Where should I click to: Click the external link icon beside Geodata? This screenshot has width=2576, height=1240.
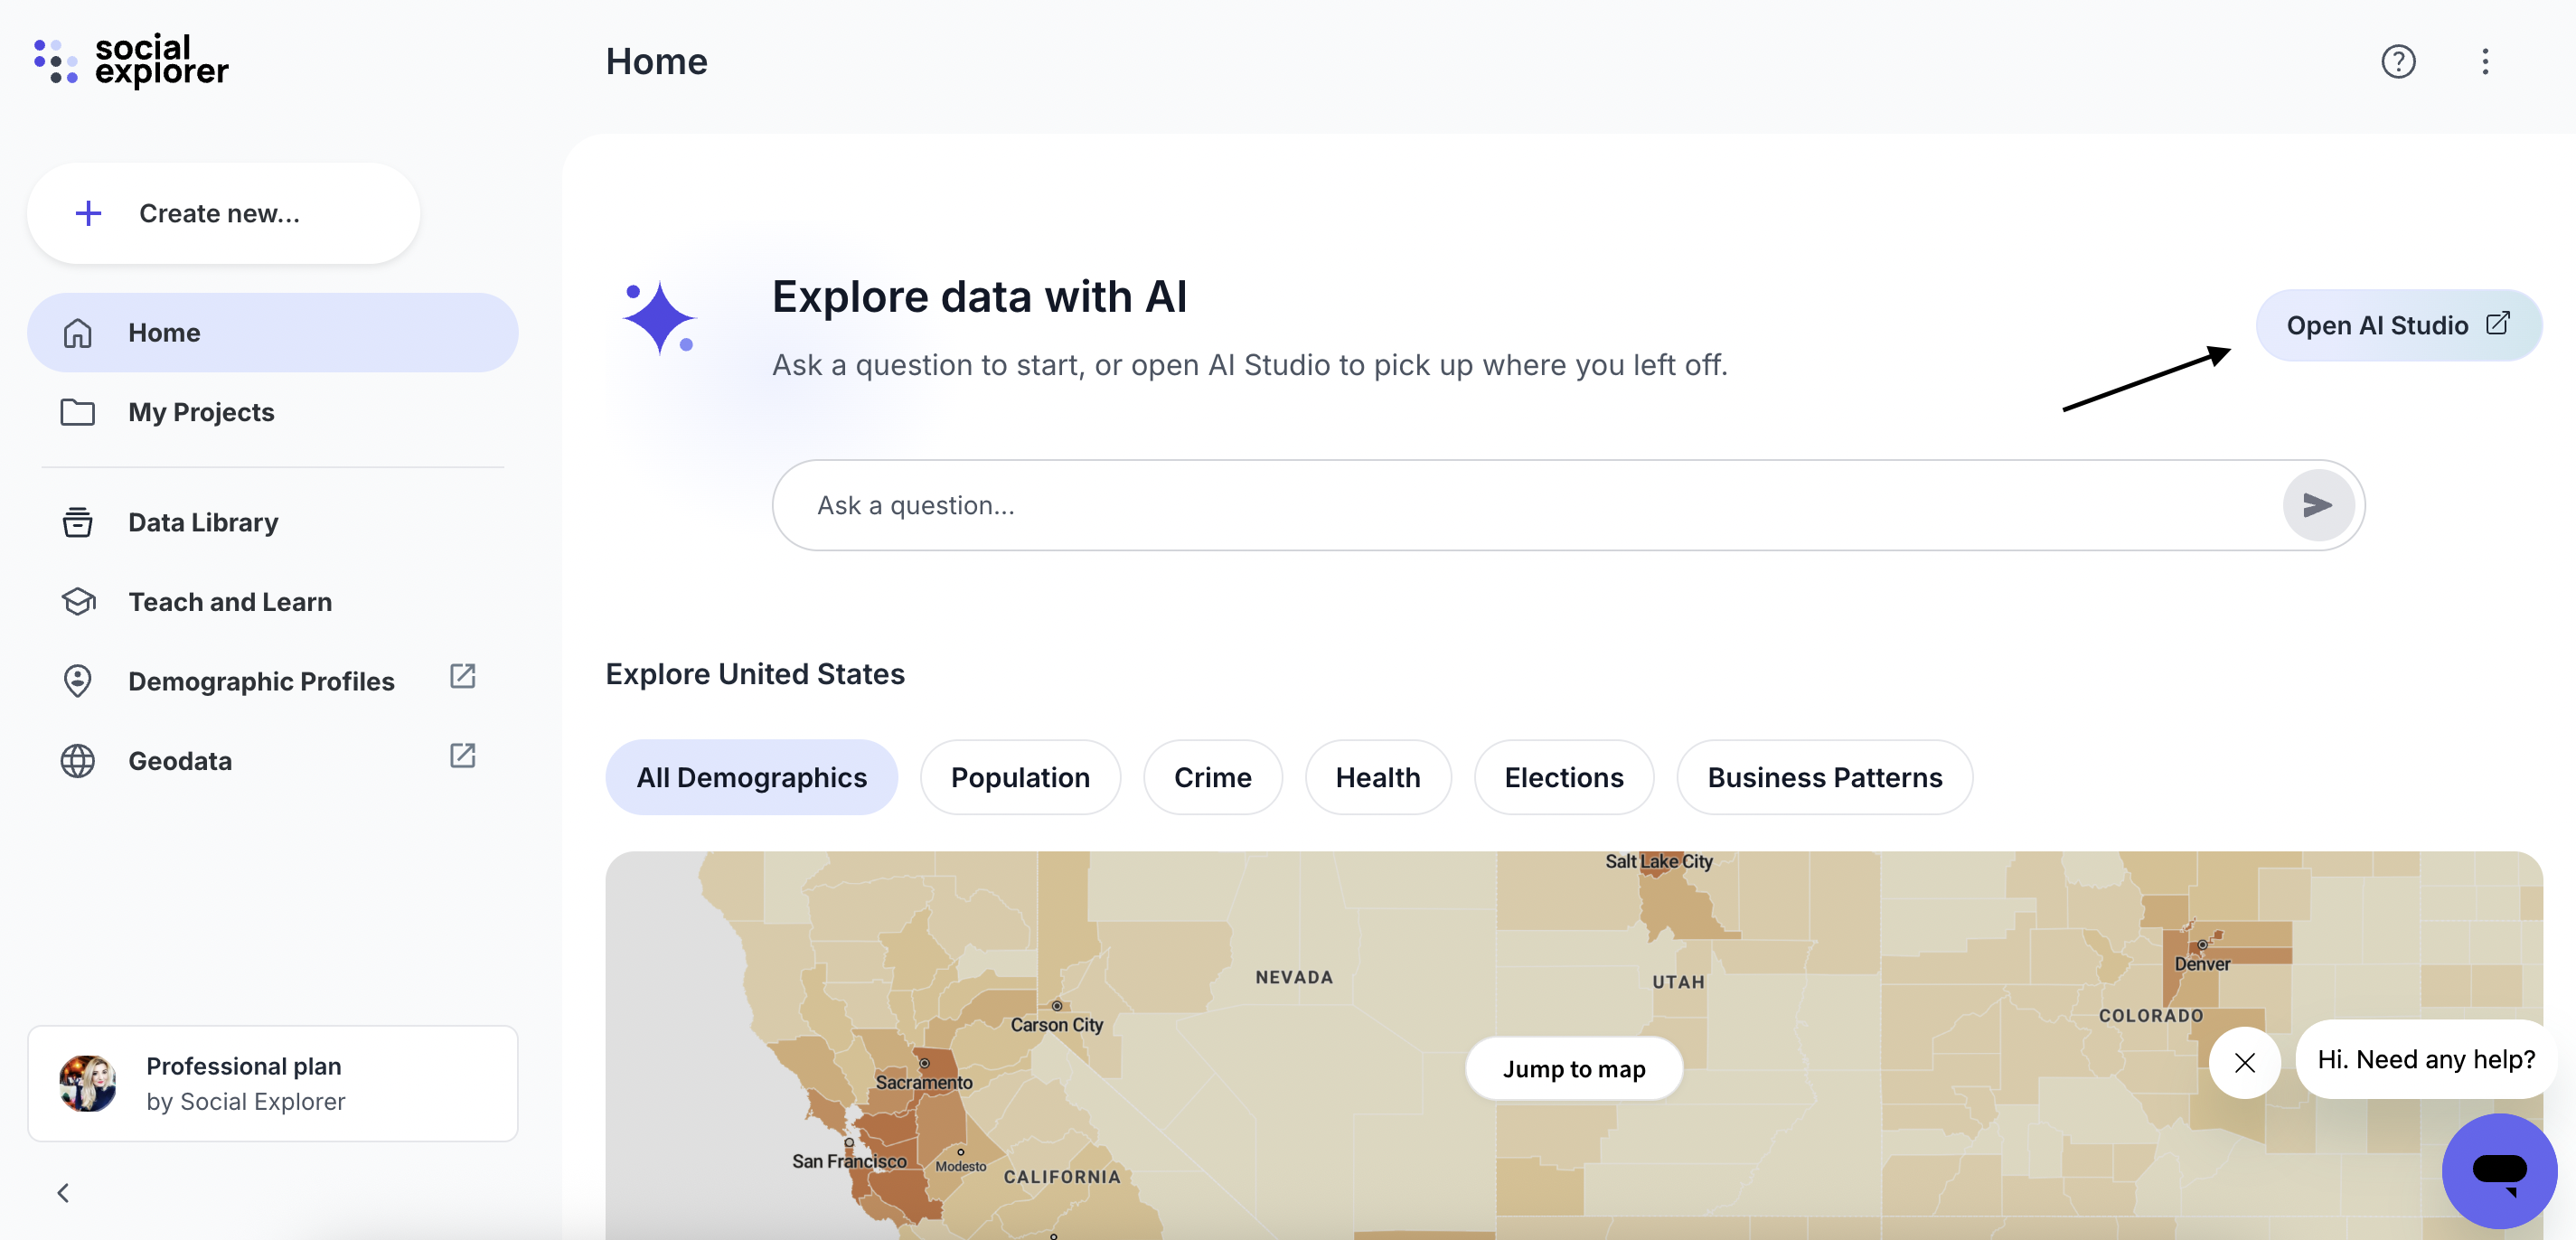click(x=462, y=756)
